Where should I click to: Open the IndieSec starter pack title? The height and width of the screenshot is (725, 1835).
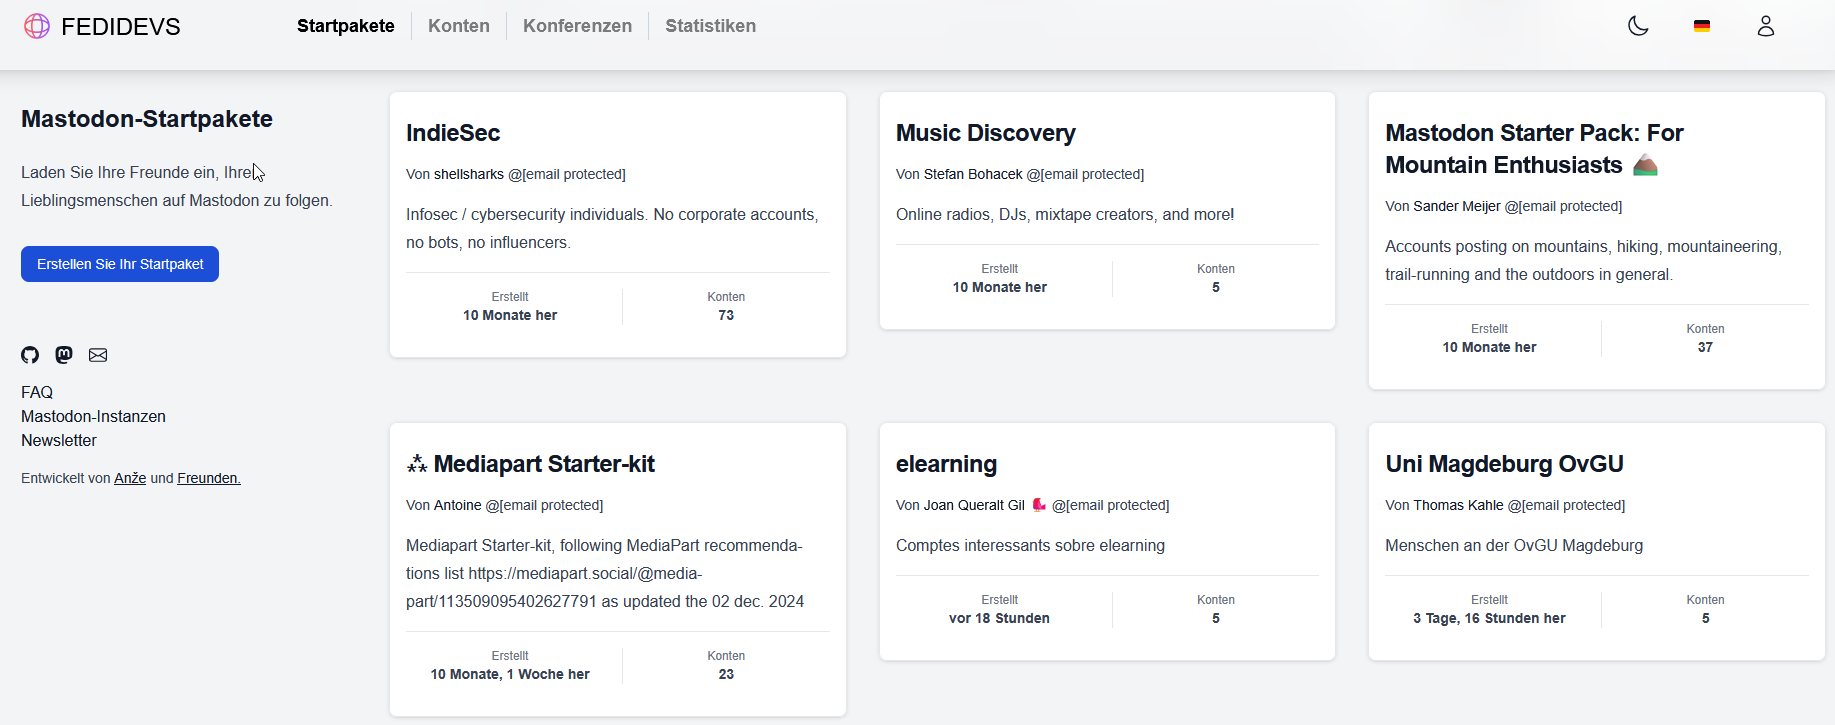click(453, 133)
